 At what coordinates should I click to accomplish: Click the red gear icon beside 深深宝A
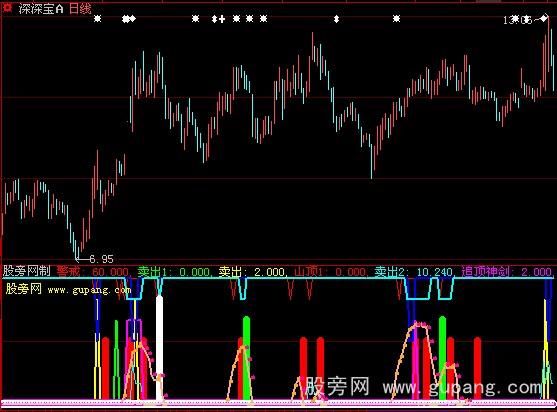(7, 8)
